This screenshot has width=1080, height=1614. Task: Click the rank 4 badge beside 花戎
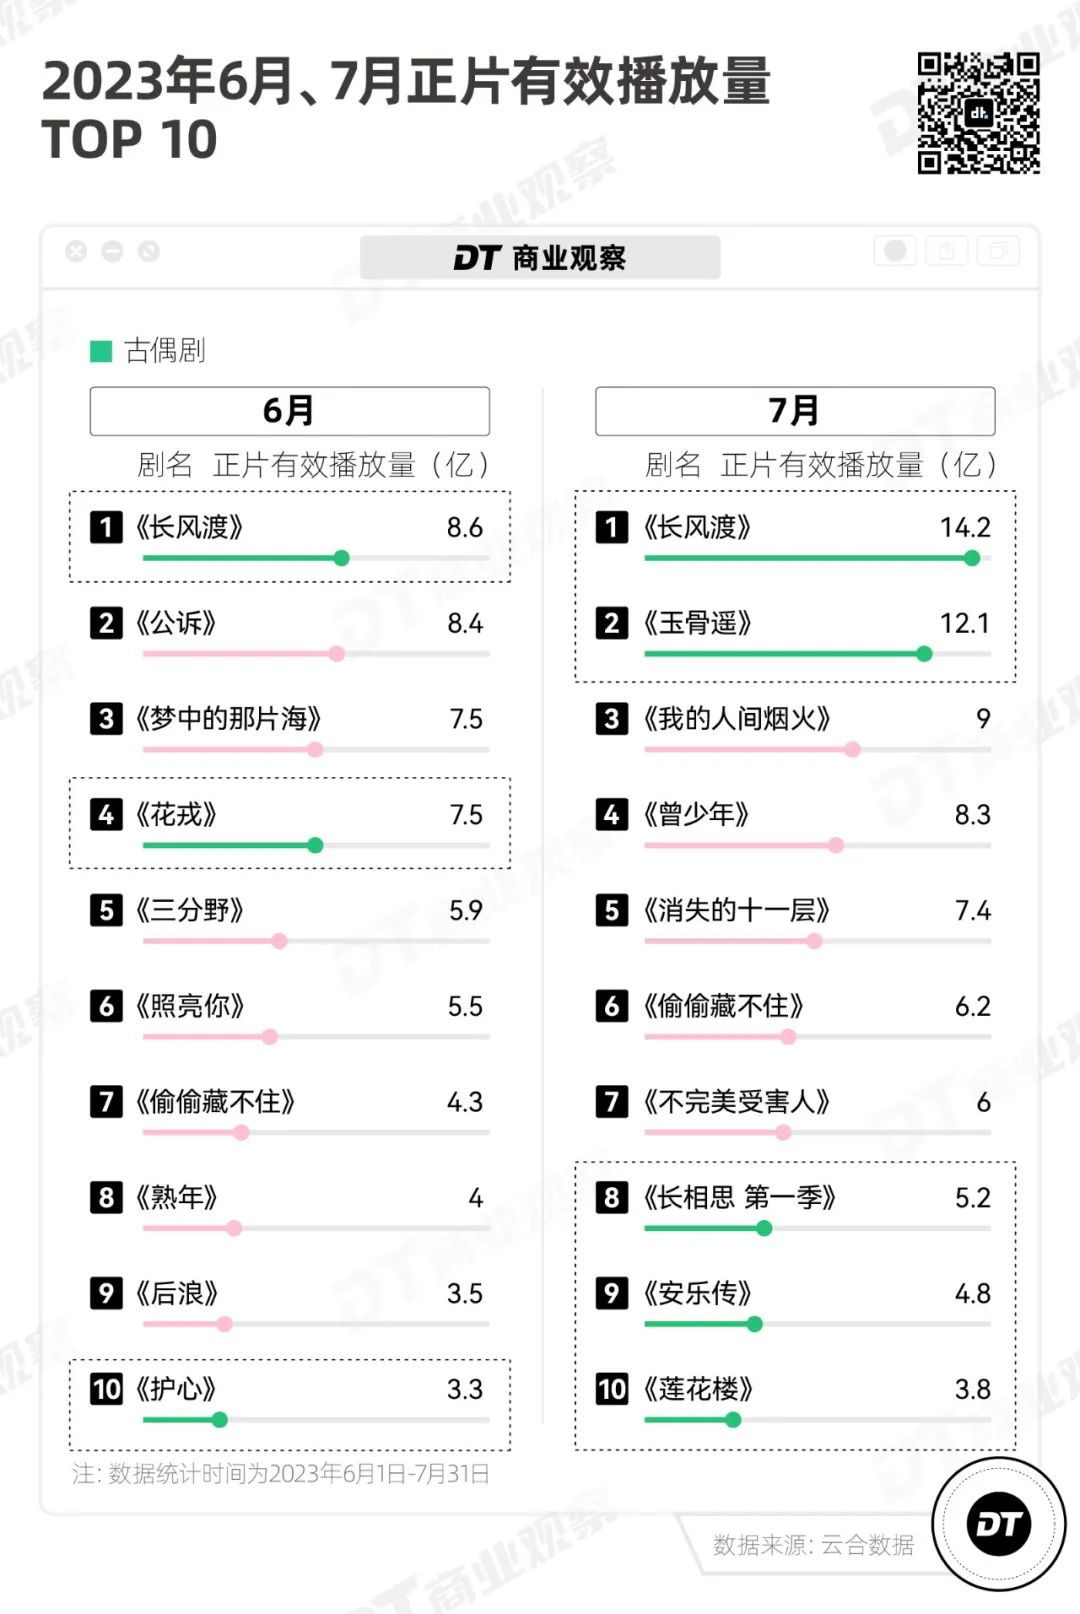pyautogui.click(x=106, y=815)
